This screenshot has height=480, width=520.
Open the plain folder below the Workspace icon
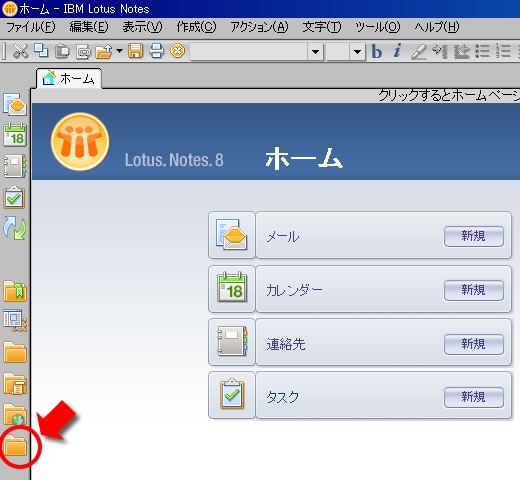coord(15,352)
